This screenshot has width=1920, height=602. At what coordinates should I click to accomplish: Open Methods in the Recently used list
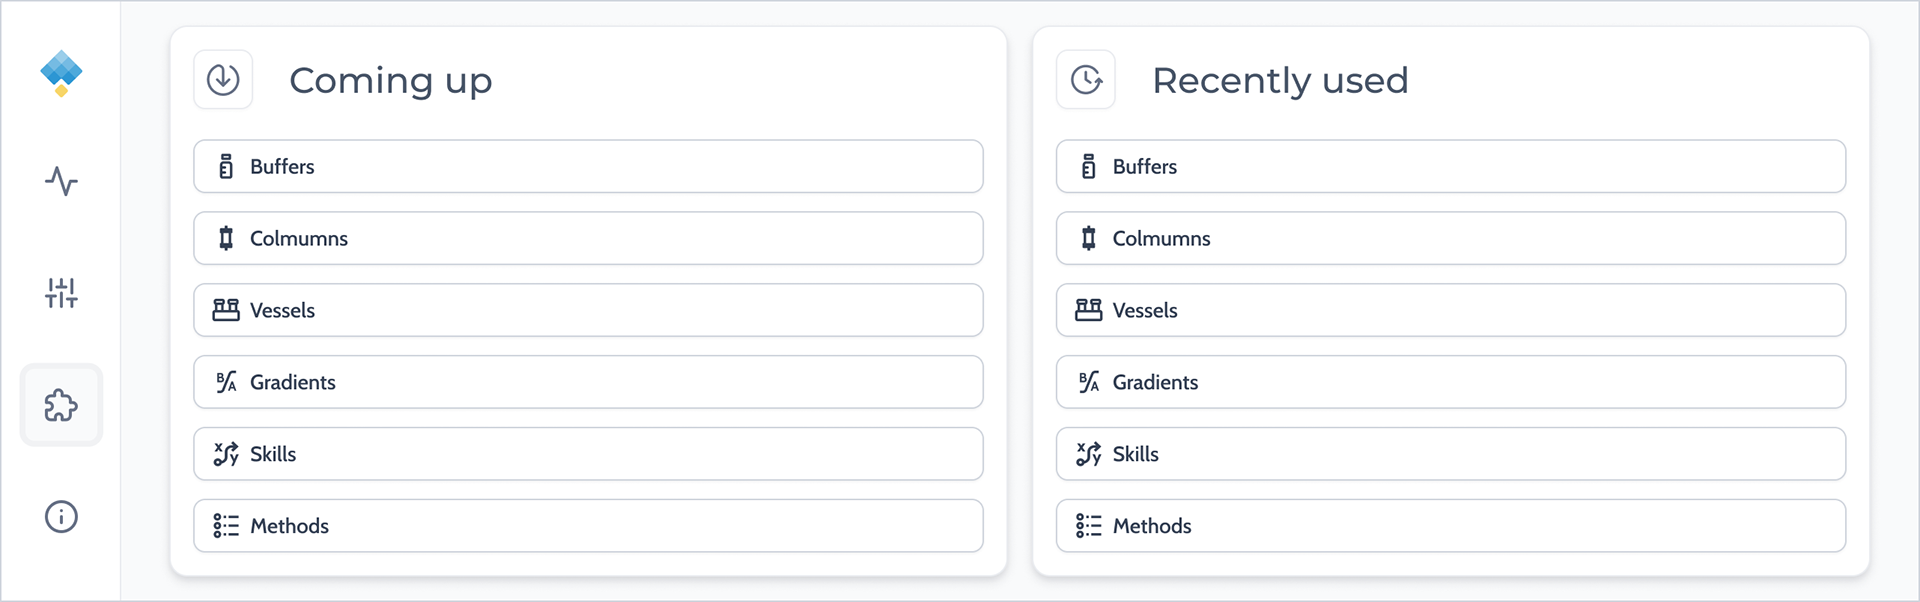1451,526
